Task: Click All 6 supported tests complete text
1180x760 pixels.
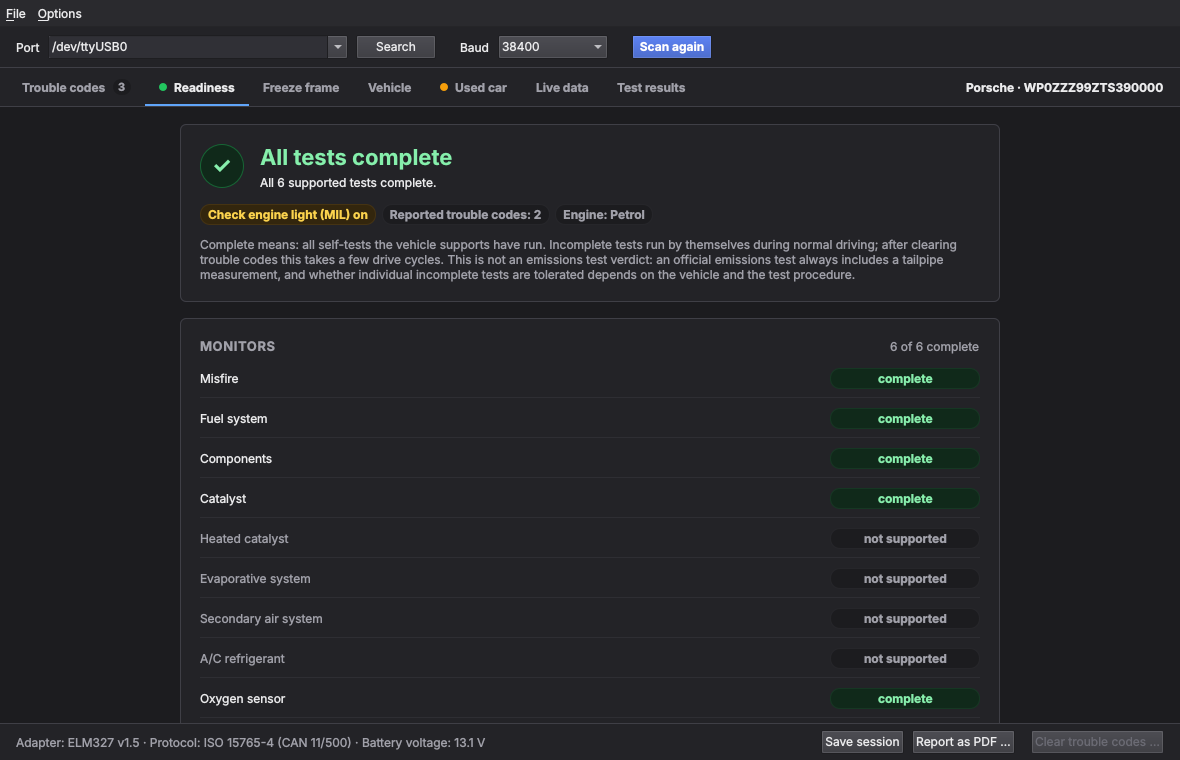Action: point(348,183)
